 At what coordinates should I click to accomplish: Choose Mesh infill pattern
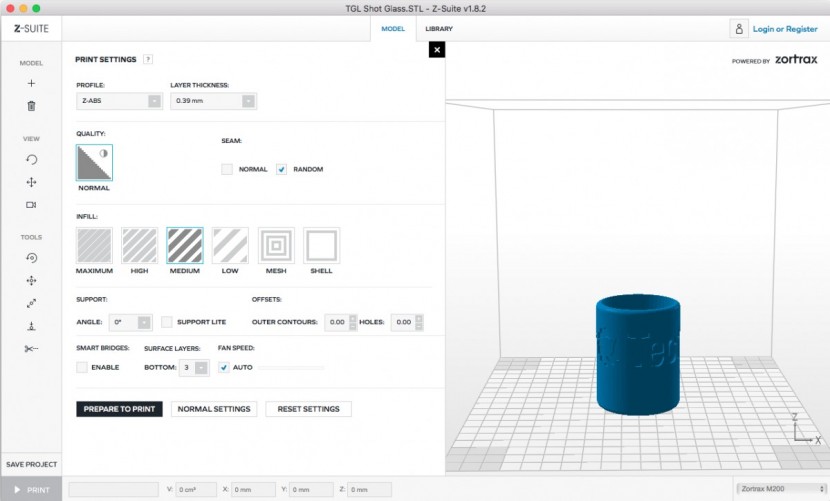(x=276, y=245)
